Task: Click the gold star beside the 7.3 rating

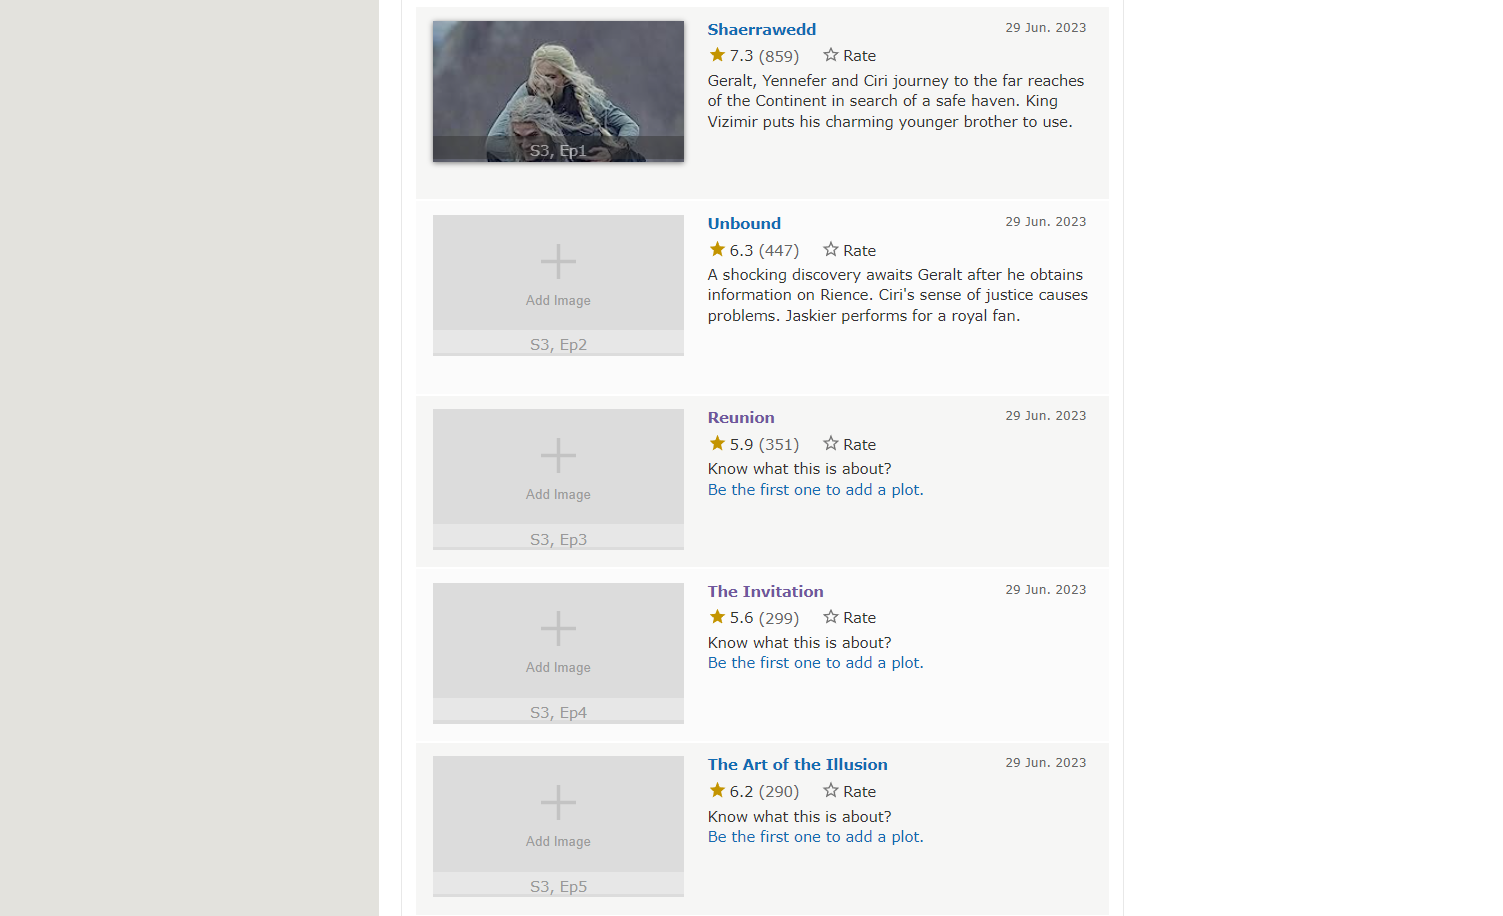Action: 717,55
